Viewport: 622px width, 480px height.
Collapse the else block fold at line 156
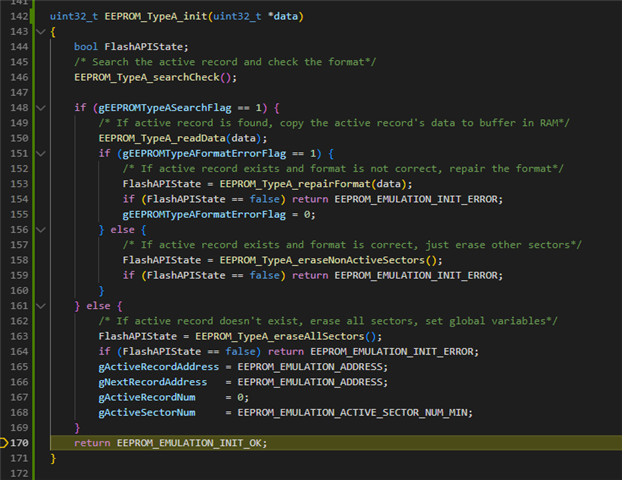41,230
